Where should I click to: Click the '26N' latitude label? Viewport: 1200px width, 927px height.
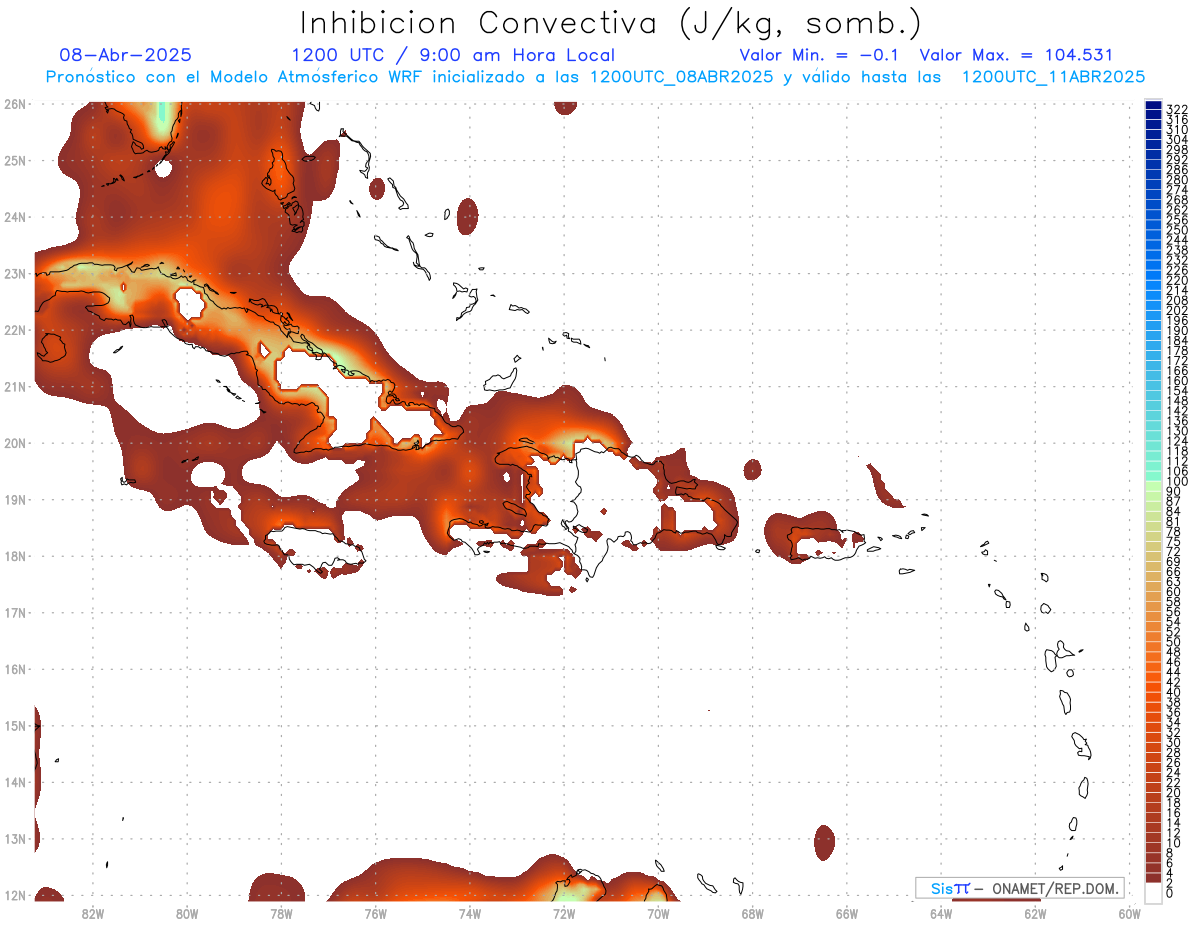pos(15,104)
